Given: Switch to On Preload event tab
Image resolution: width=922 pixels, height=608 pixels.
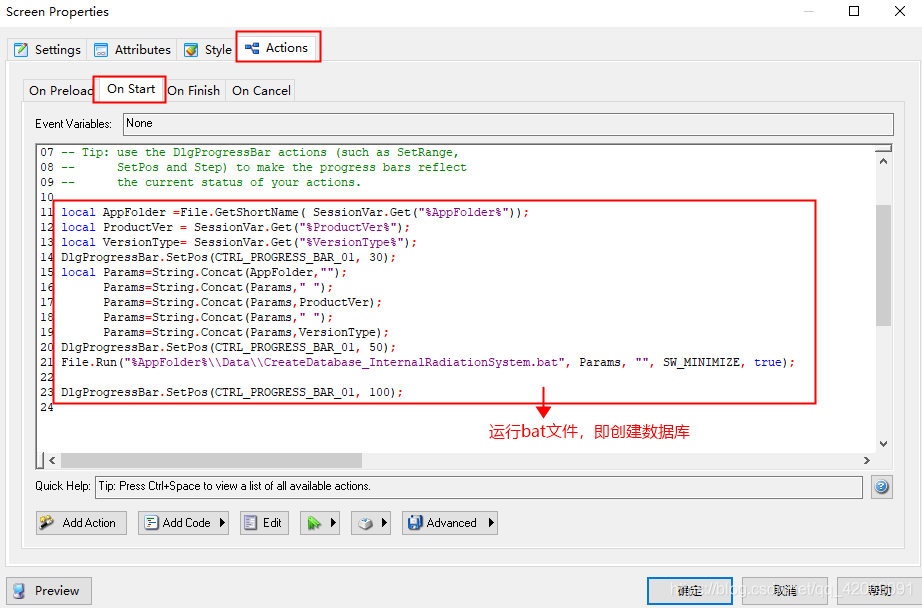Looking at the screenshot, I should click(x=59, y=91).
